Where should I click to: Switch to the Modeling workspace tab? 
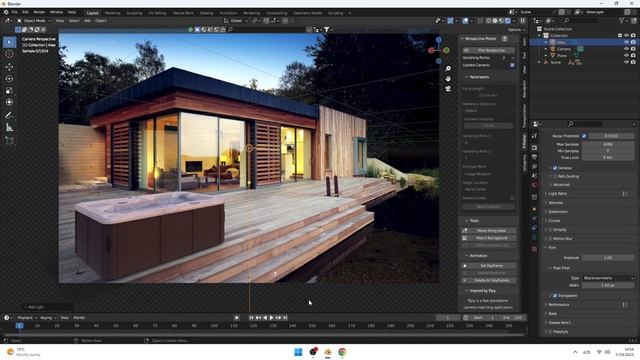tap(113, 13)
